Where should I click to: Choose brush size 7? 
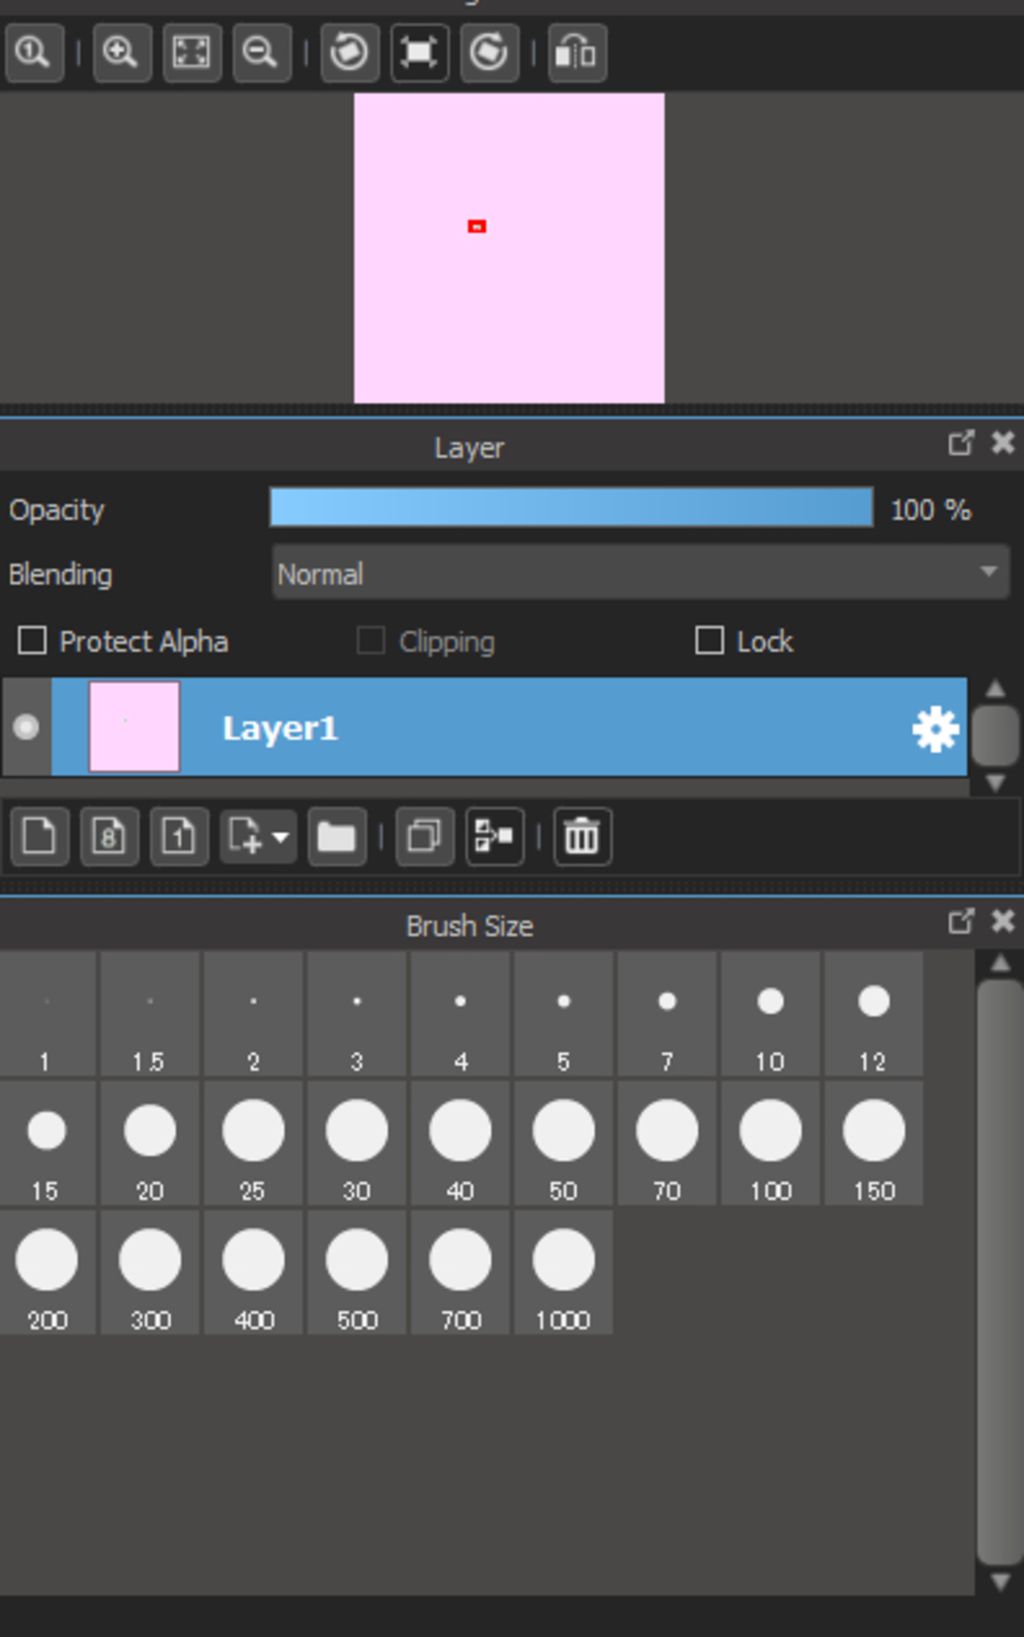(667, 1014)
